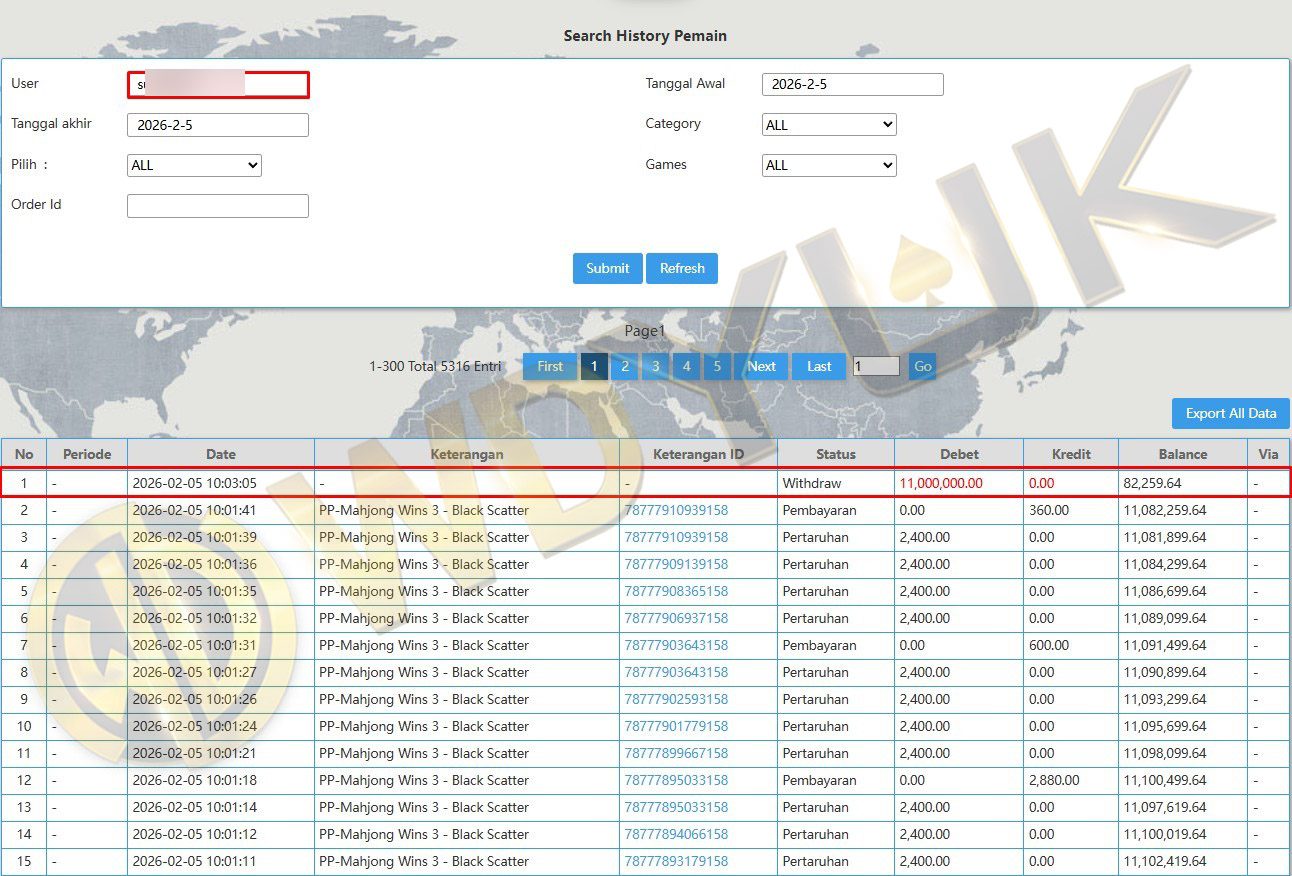Click the Tanggal Awal date field
Viewport: 1292px width, 876px height.
(x=852, y=85)
